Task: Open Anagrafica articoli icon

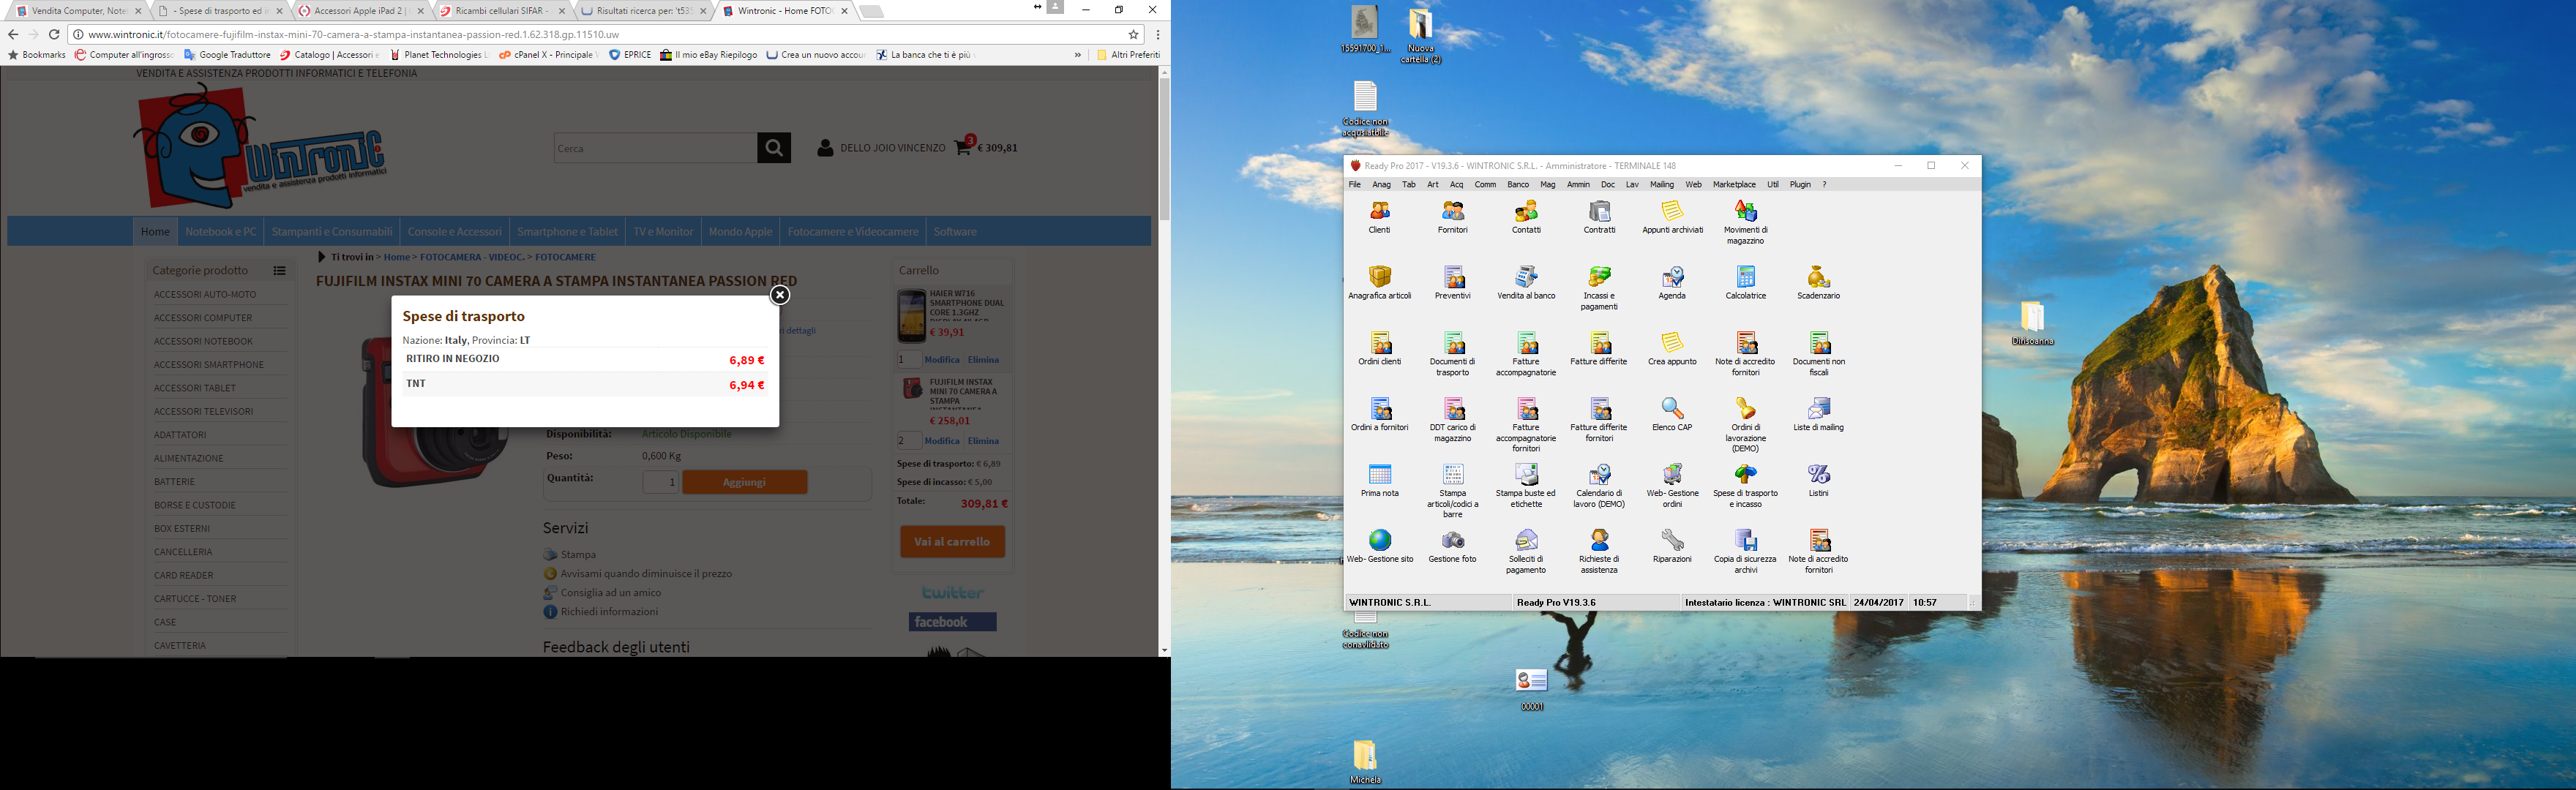Action: point(1380,277)
